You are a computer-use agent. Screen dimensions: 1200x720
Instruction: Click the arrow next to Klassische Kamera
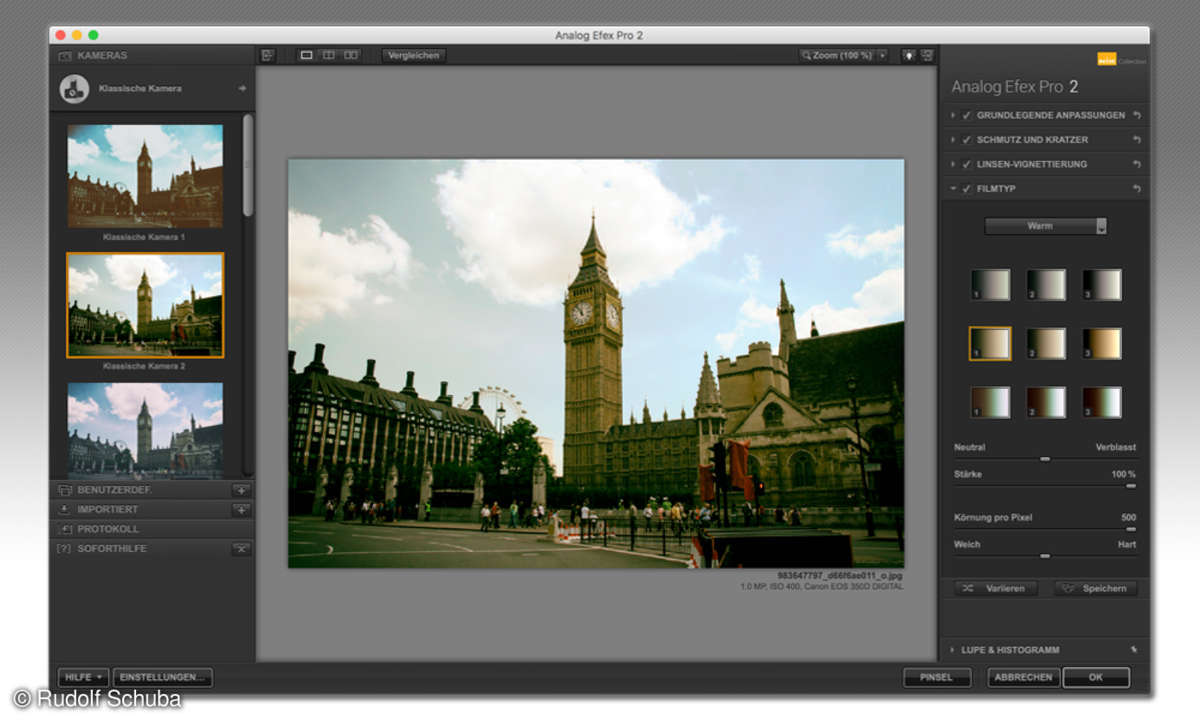[242, 88]
